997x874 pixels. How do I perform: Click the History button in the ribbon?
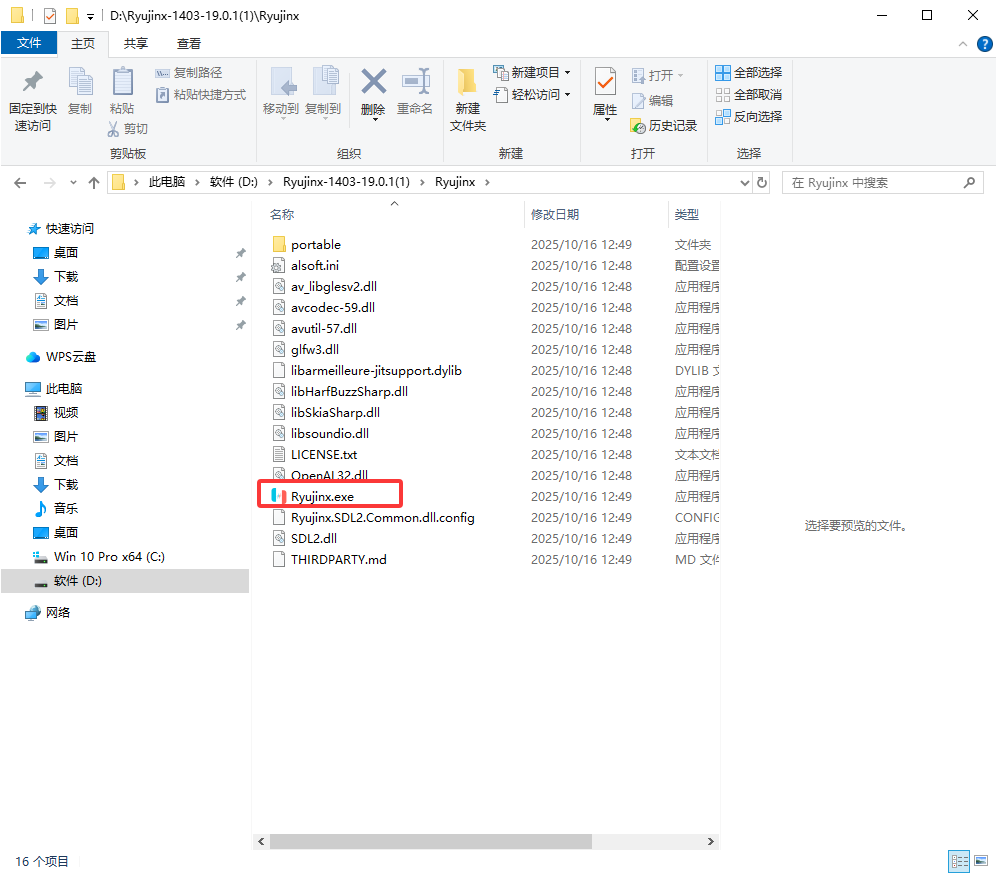click(664, 126)
